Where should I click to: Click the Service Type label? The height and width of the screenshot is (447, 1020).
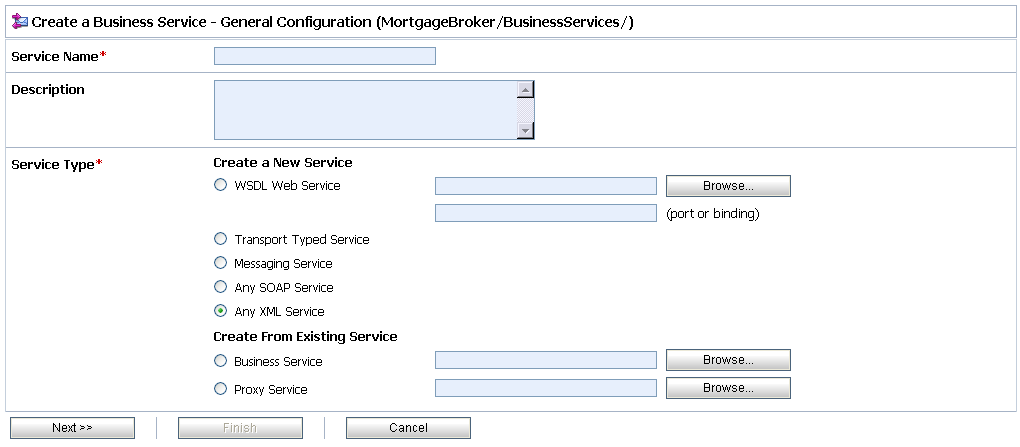[x=57, y=165]
